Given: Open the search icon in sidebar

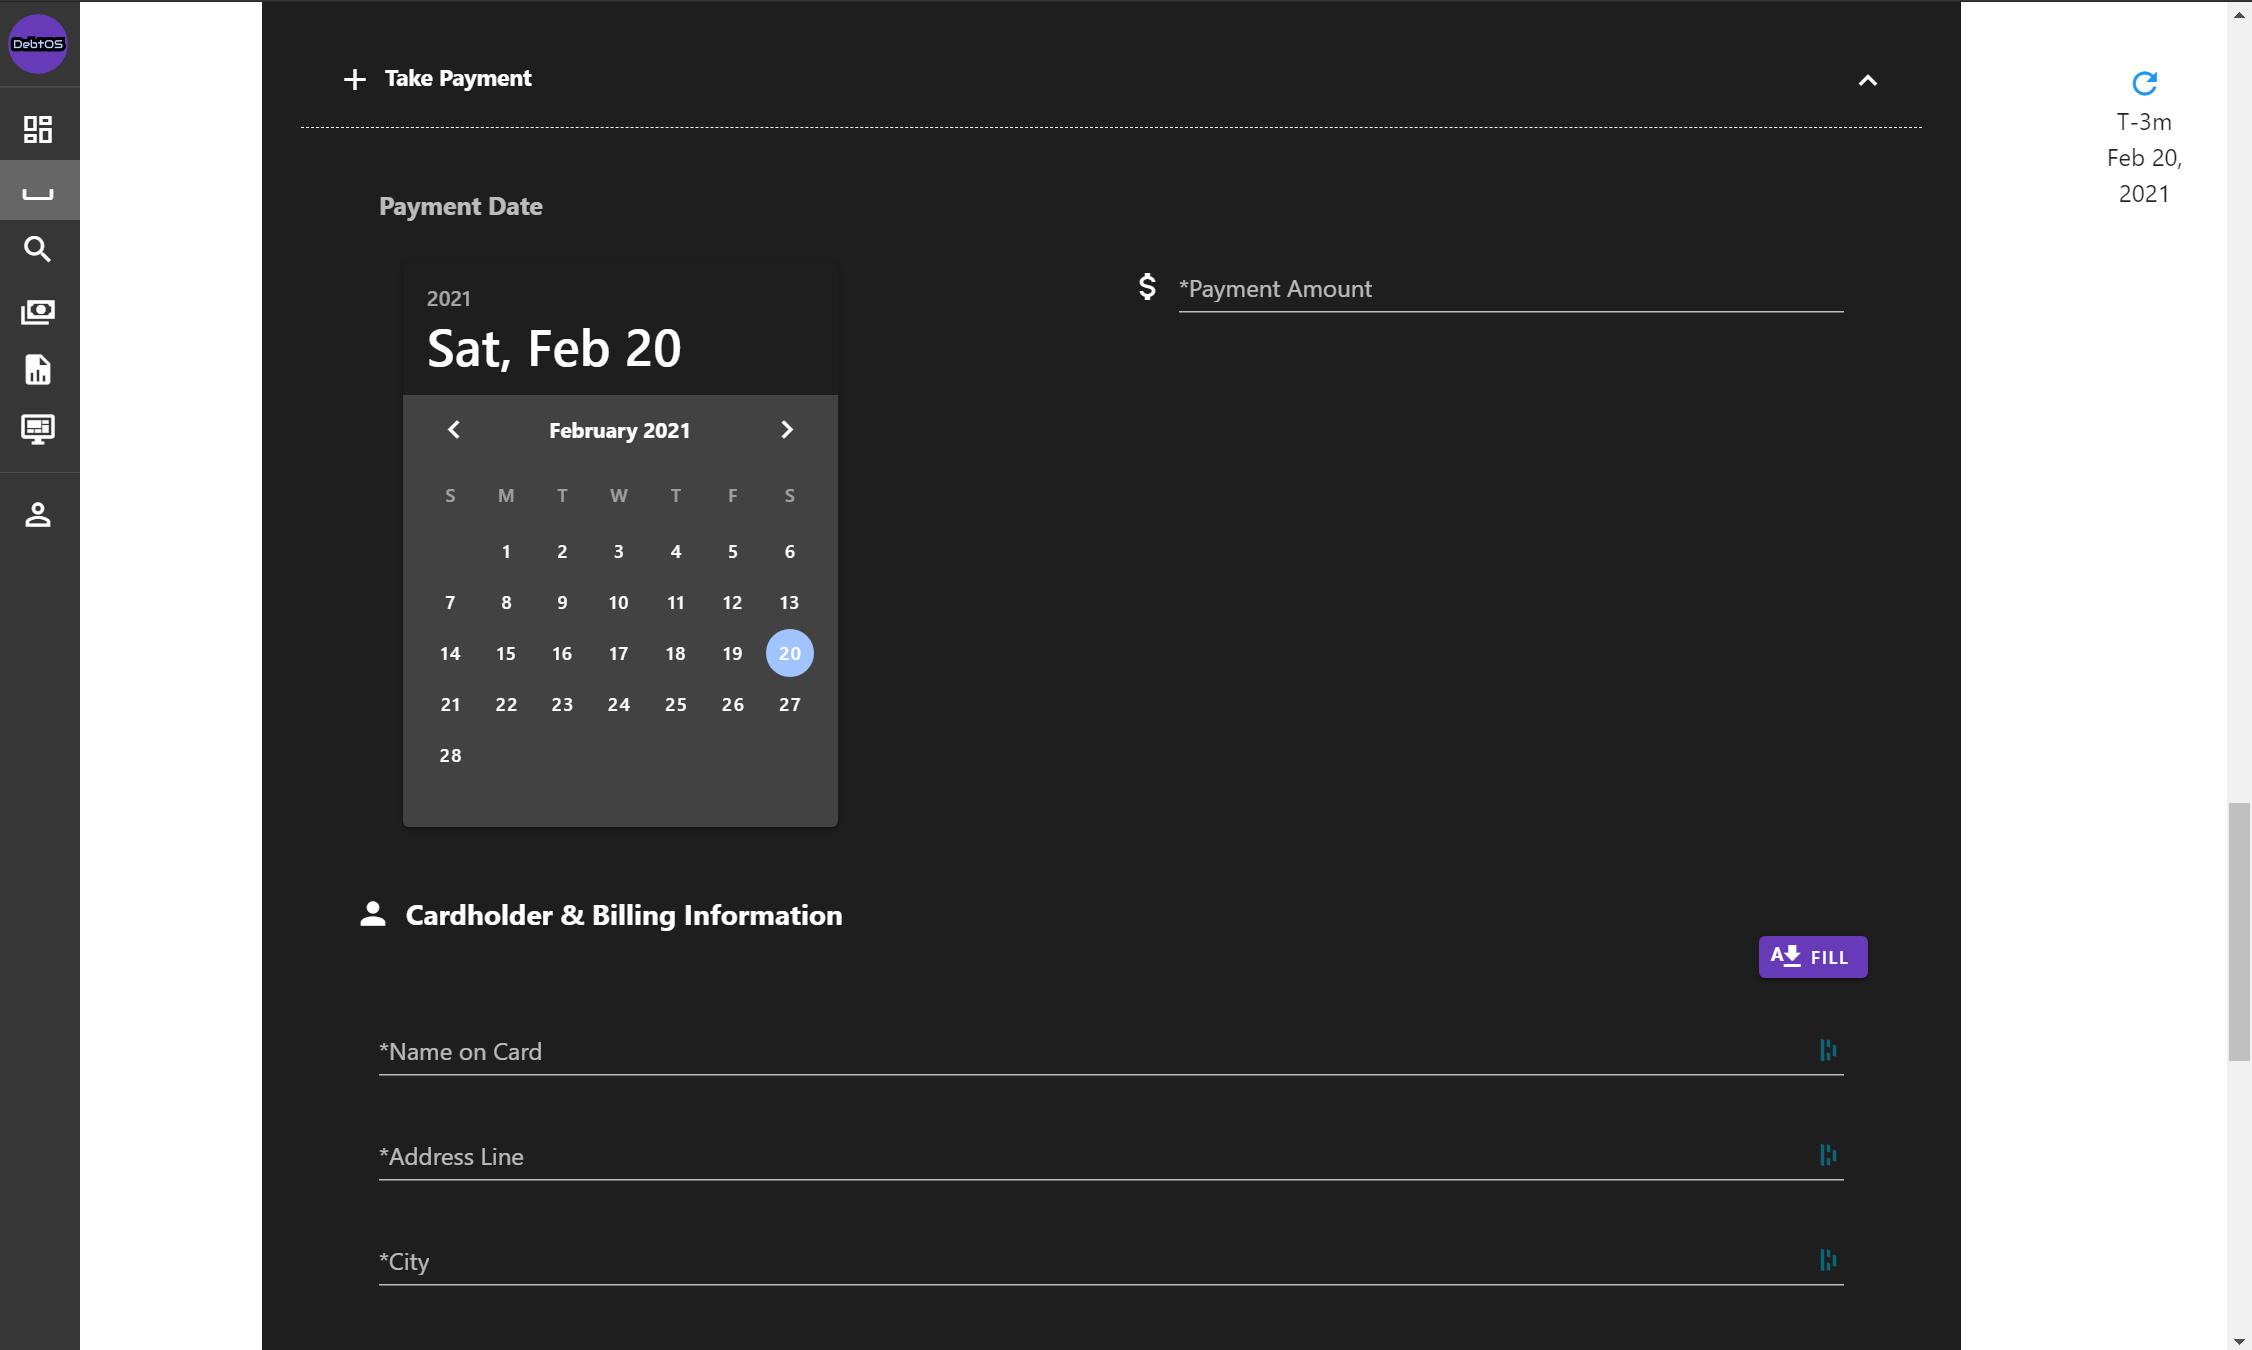Looking at the screenshot, I should [38, 249].
